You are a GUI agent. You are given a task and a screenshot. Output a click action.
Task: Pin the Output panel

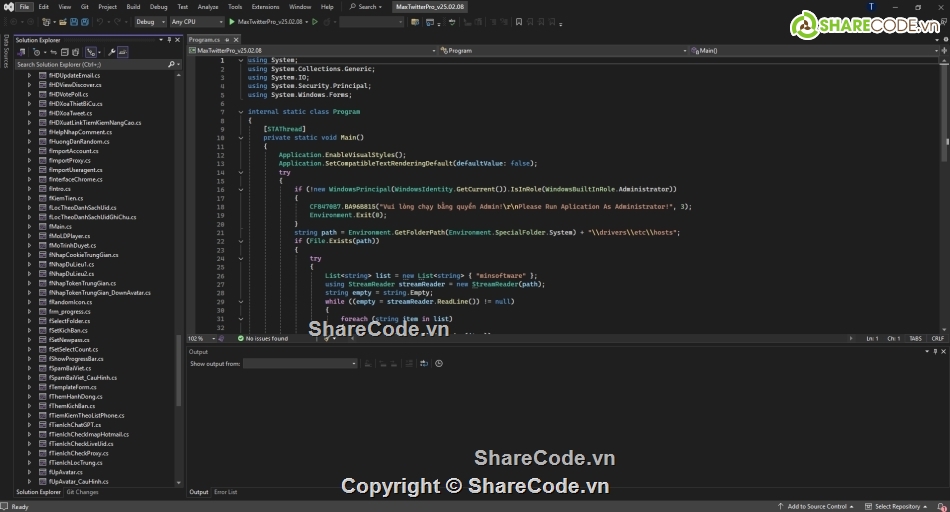pyautogui.click(x=935, y=351)
